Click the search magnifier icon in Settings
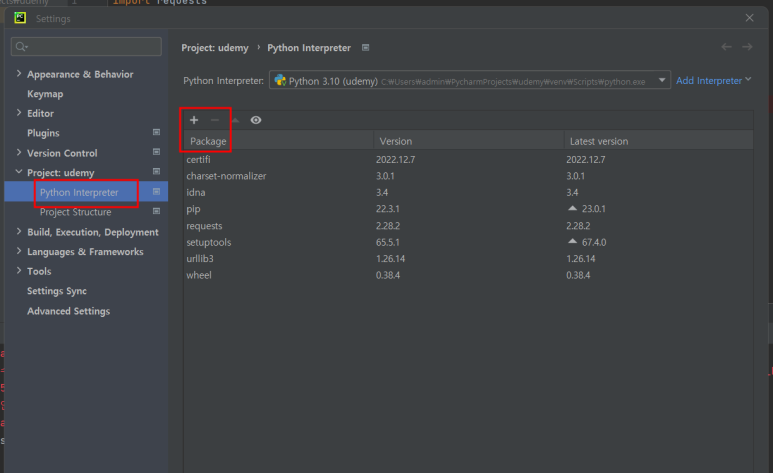The height and width of the screenshot is (473, 773). 21,46
